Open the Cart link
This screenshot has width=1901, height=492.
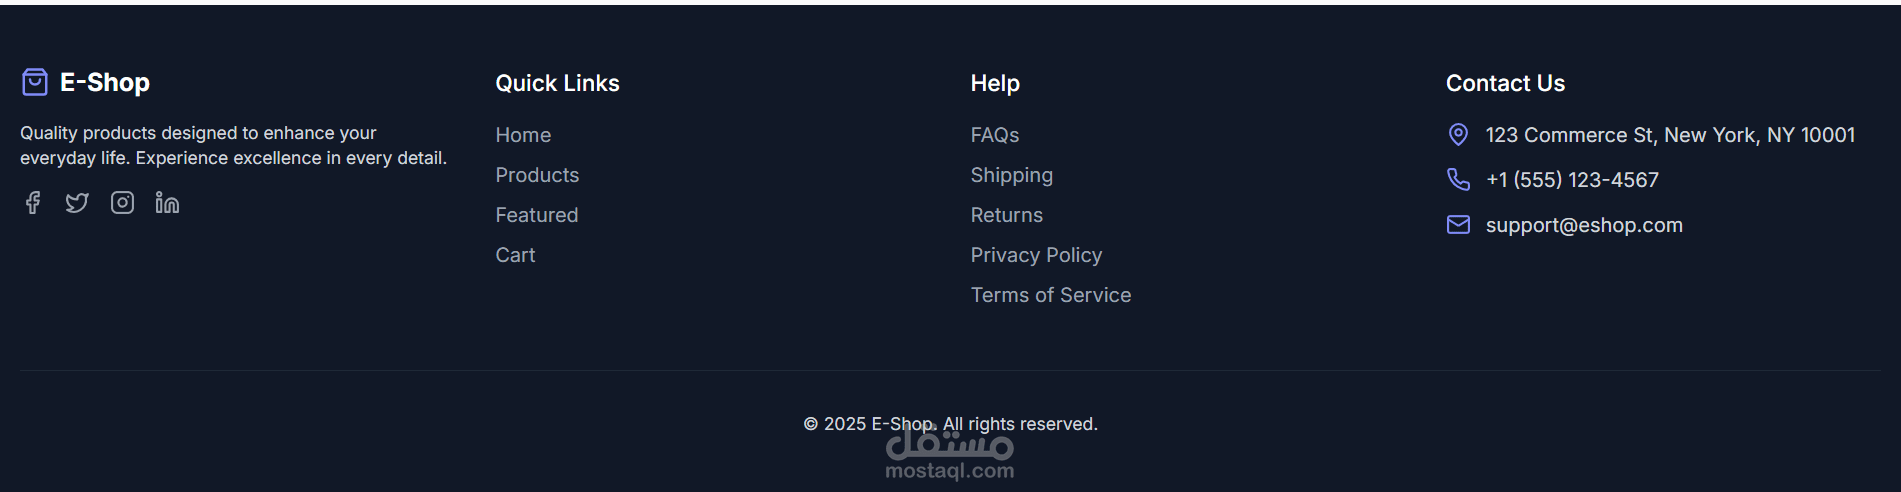coord(515,255)
